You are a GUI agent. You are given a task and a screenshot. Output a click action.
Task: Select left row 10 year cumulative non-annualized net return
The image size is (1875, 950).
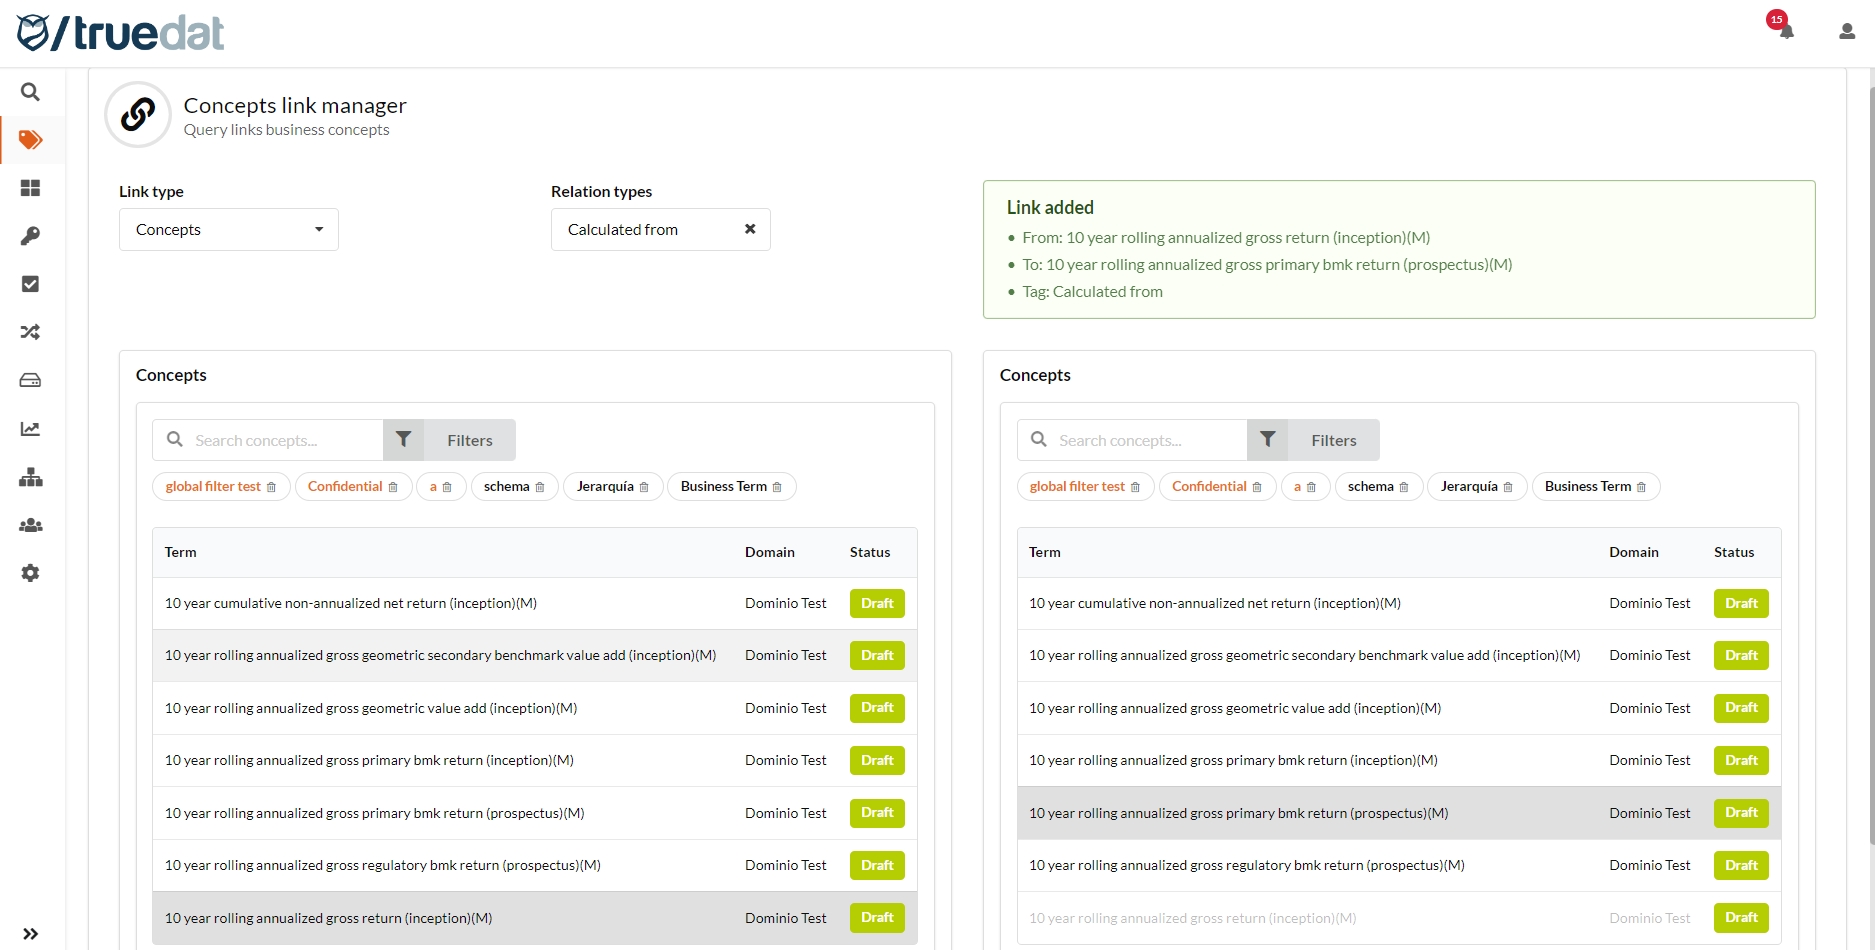click(x=351, y=604)
